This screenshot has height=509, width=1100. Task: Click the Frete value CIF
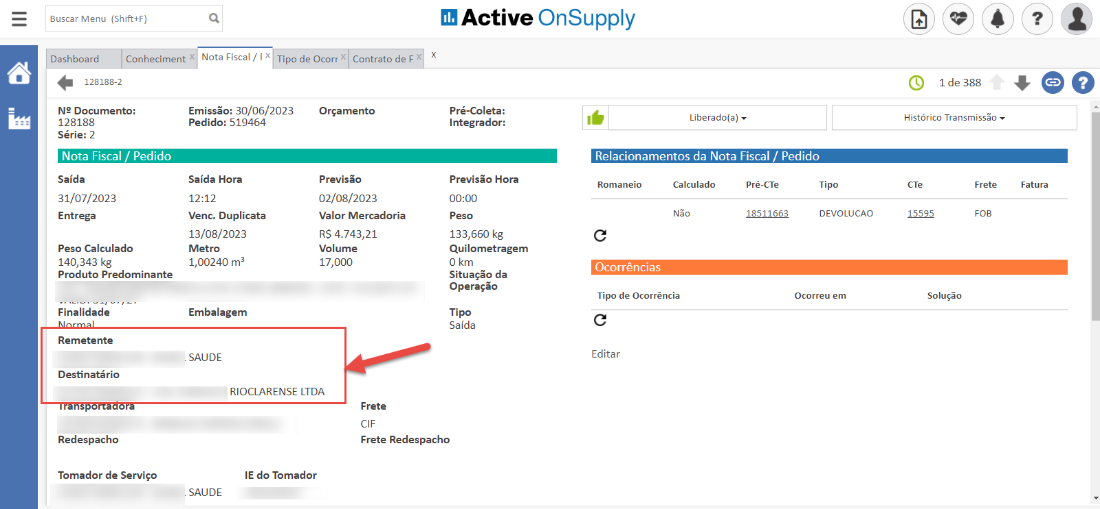point(368,423)
